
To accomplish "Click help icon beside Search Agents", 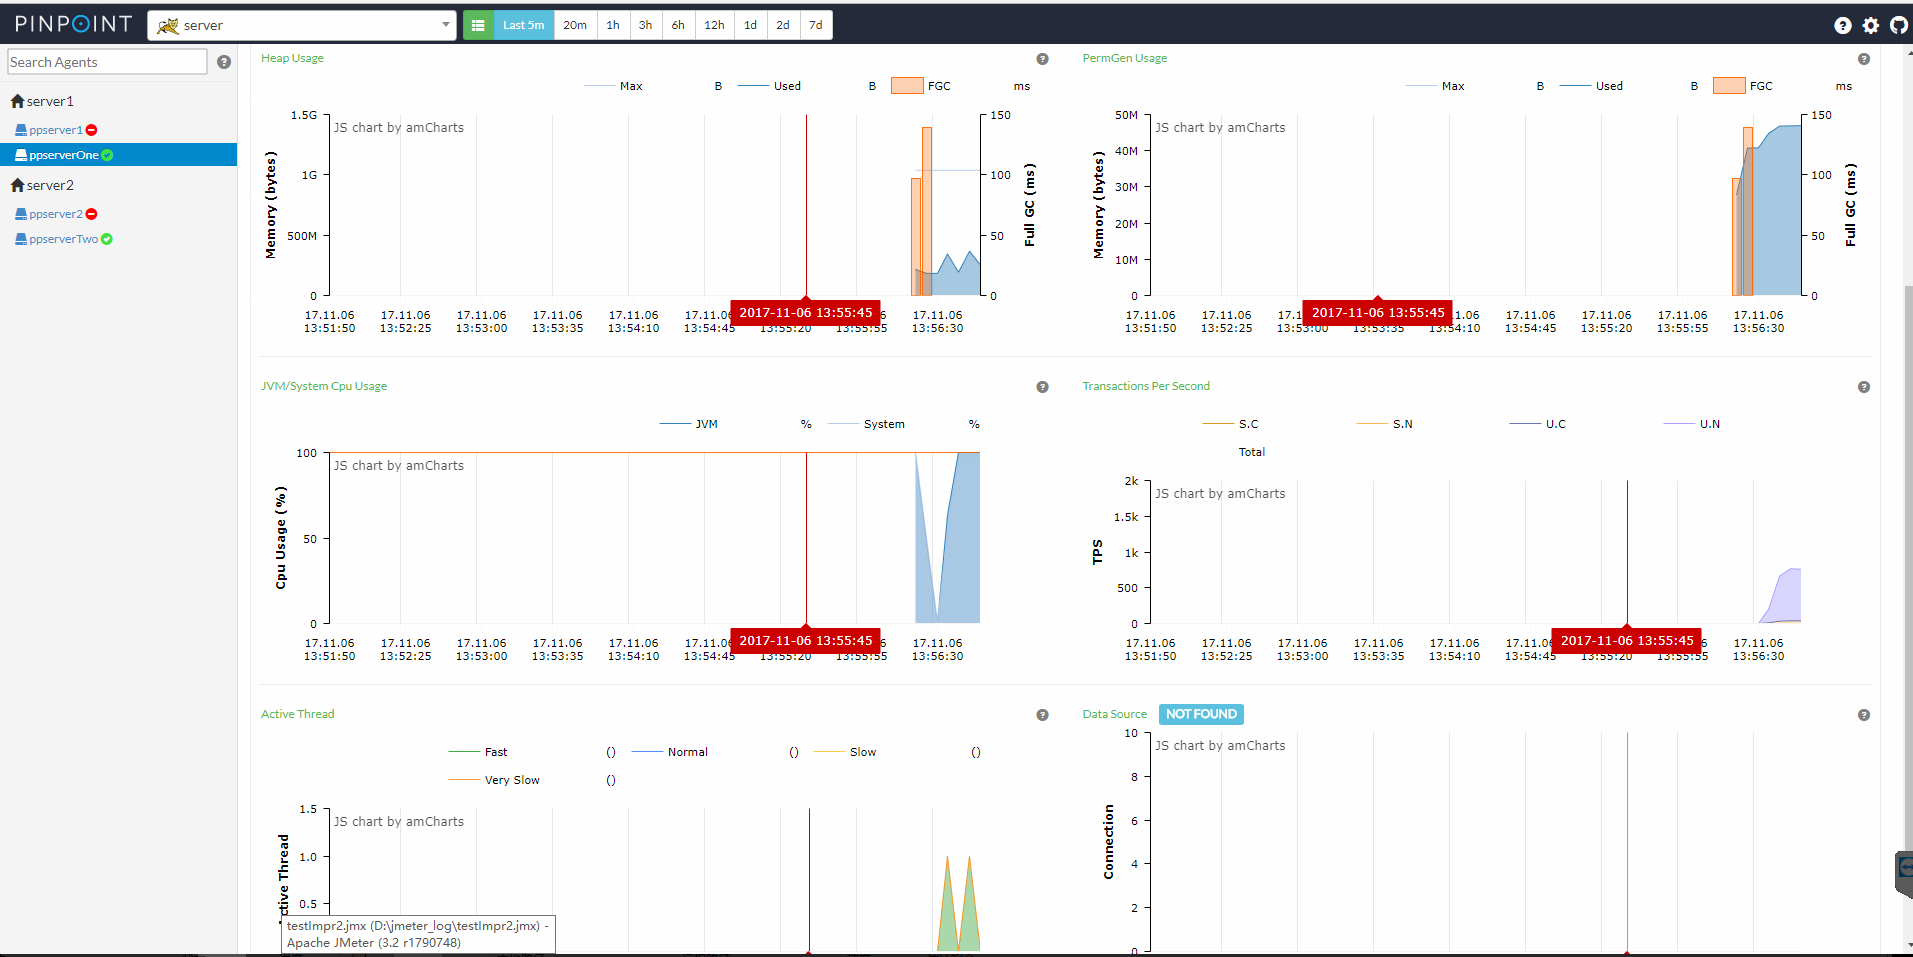I will pos(224,62).
